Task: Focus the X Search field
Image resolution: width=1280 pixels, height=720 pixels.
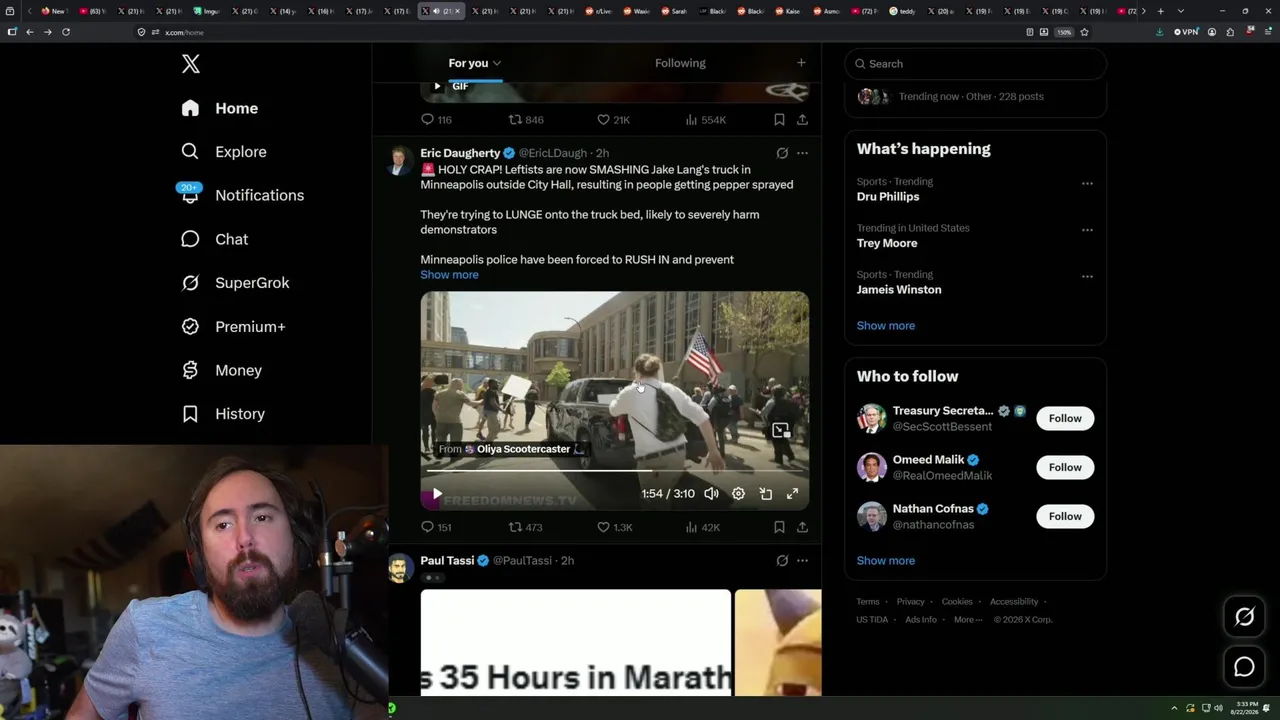Action: [x=975, y=64]
